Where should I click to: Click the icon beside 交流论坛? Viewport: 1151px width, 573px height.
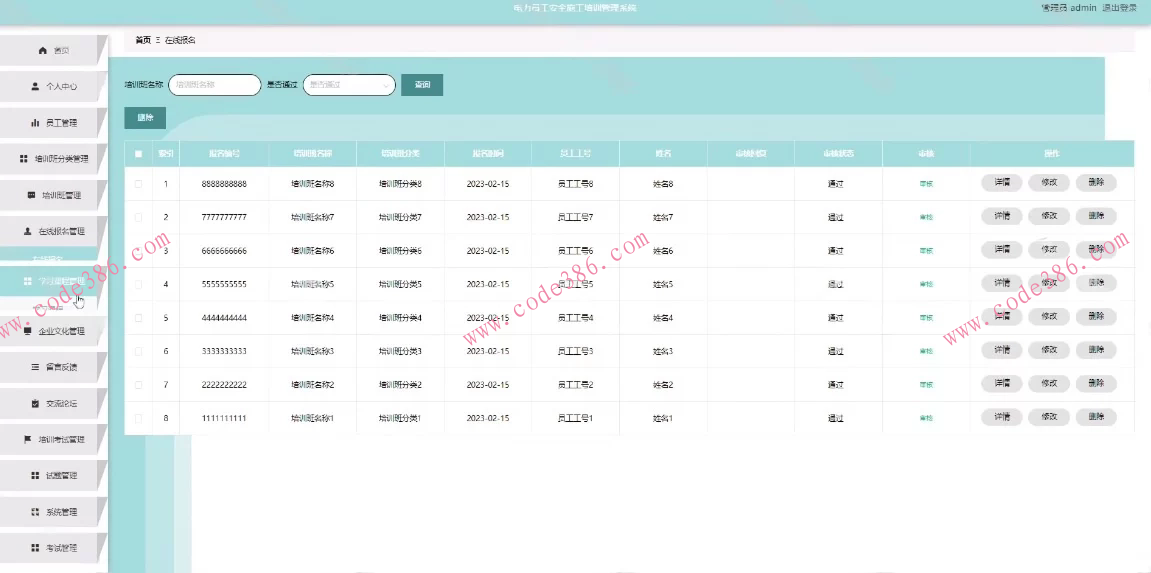(x=35, y=403)
